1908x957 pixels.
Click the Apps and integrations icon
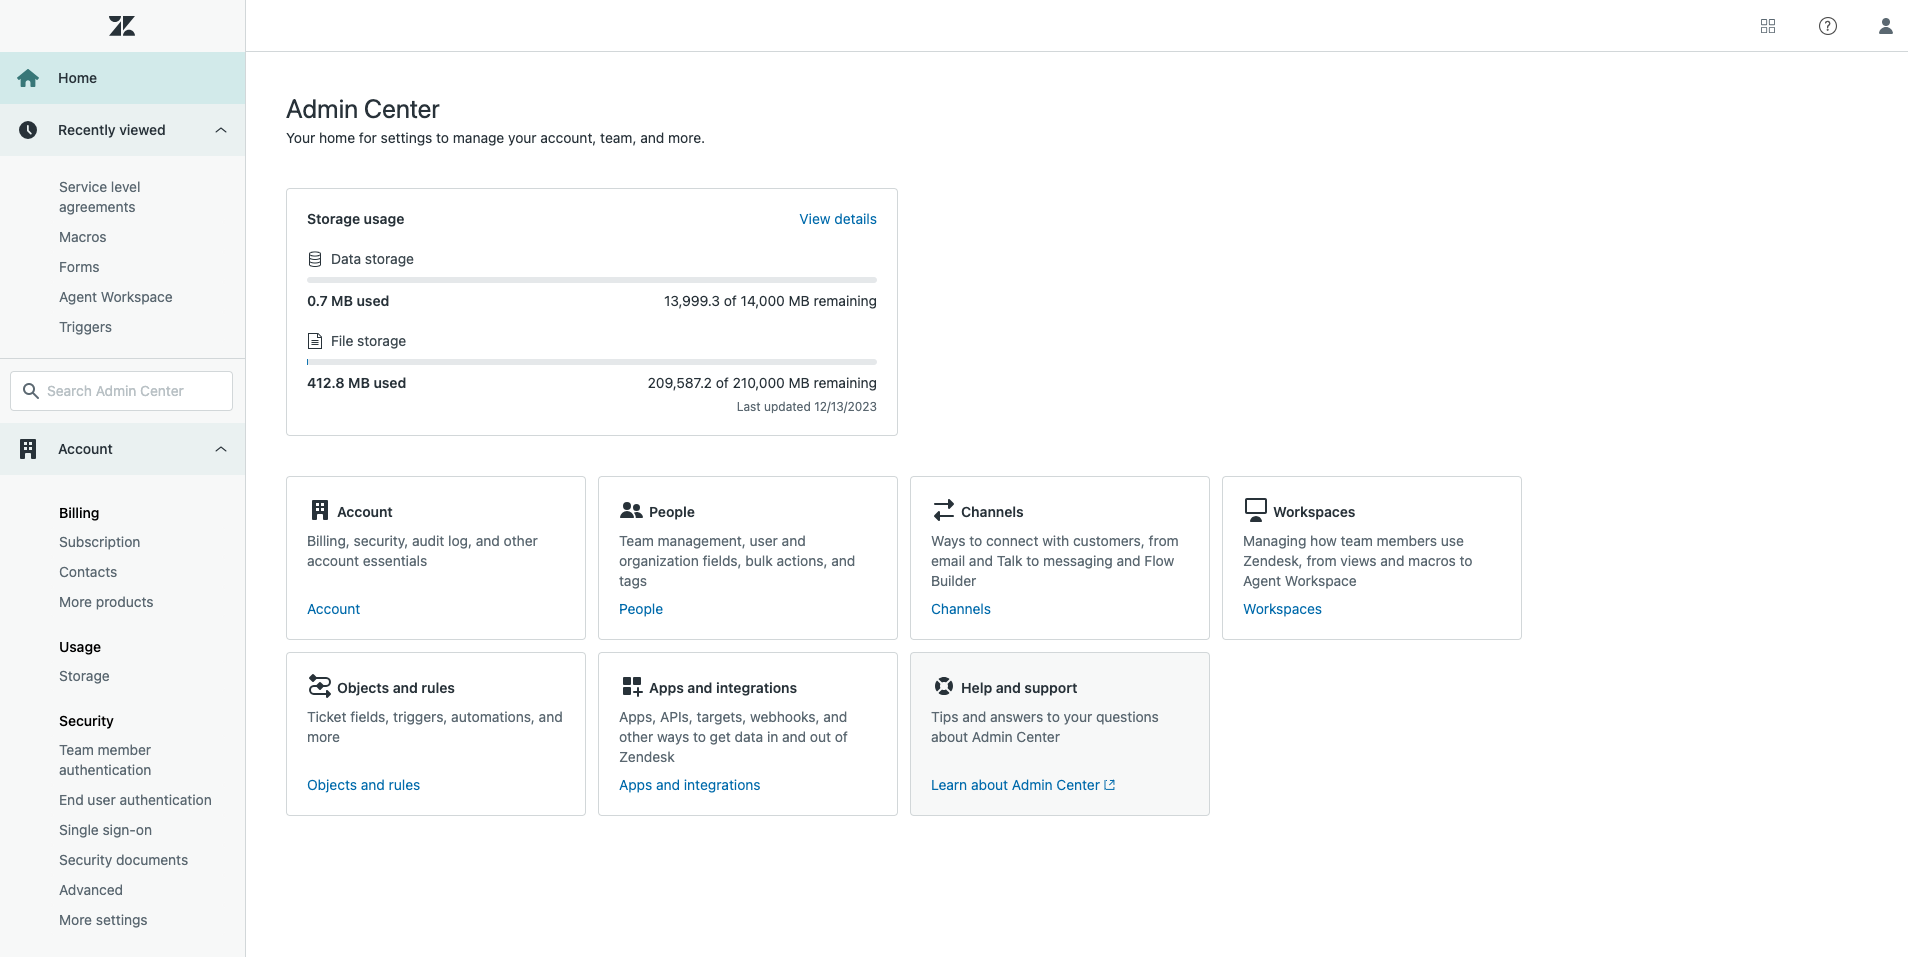(631, 686)
